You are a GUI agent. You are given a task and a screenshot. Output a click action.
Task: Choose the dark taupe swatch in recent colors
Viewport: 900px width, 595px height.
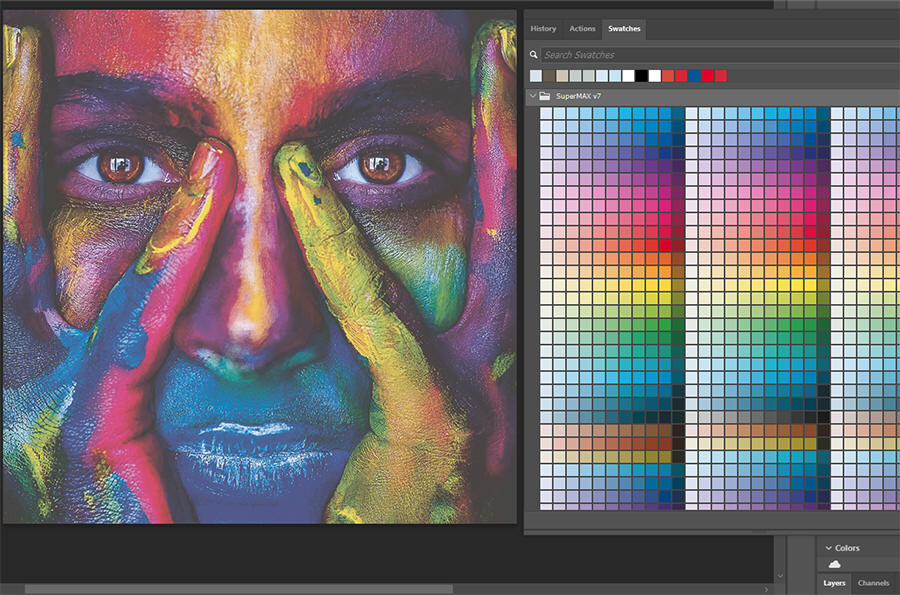click(549, 76)
